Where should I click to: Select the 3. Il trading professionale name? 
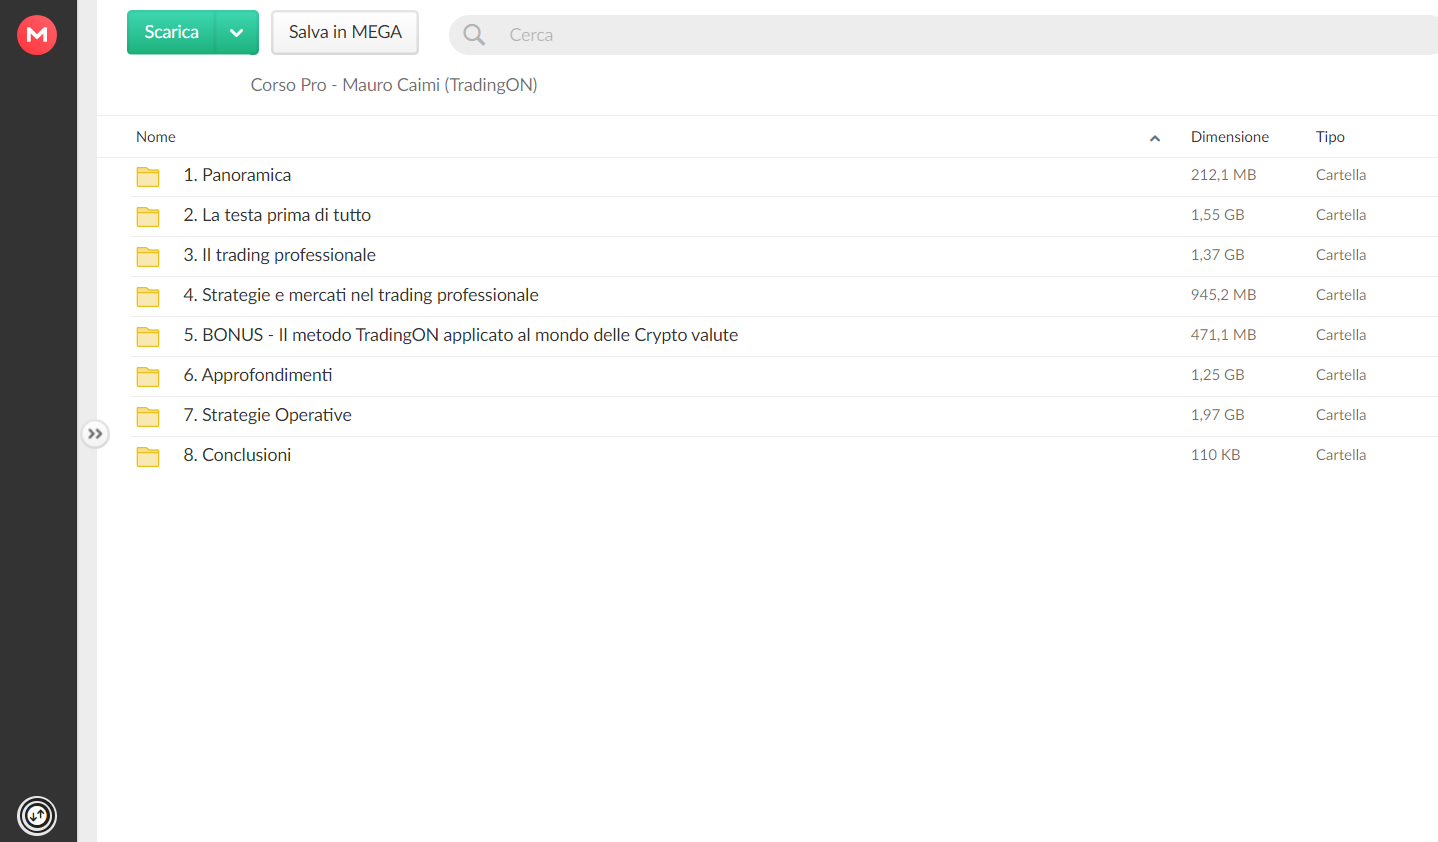pyautogui.click(x=280, y=255)
